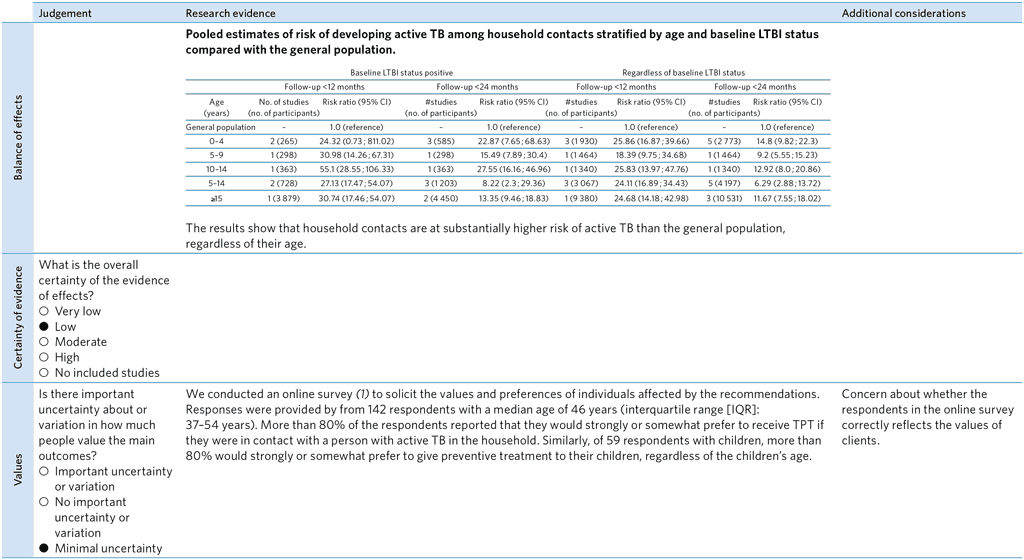This screenshot has width=1024, height=560.
Task: Click the Certainty of evidence row label
Action: (x=18, y=317)
